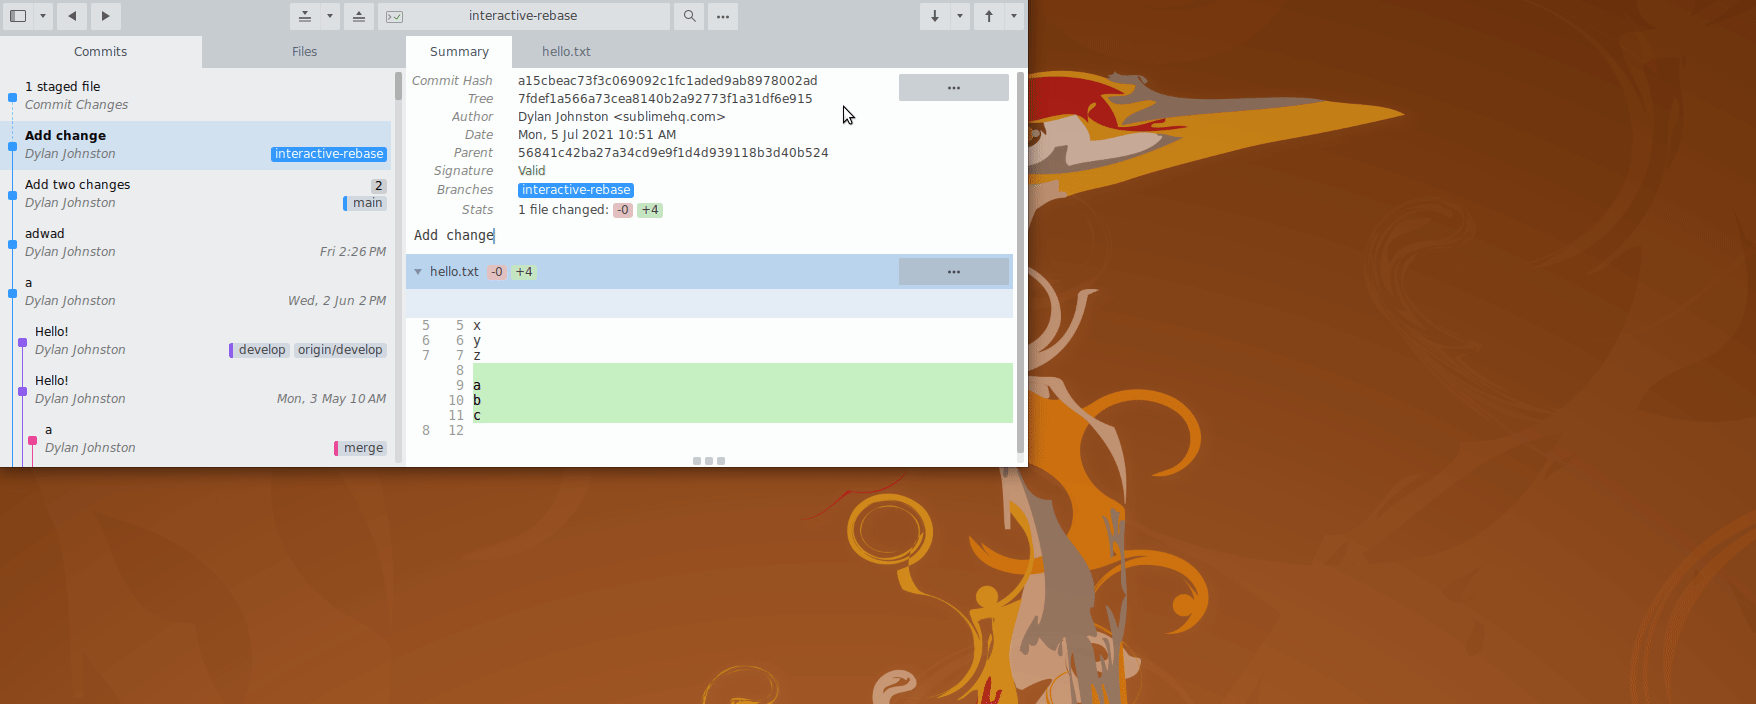Screen dimensions: 1756x704
Task: Click the branch icon in the toolbar
Action: (395, 16)
